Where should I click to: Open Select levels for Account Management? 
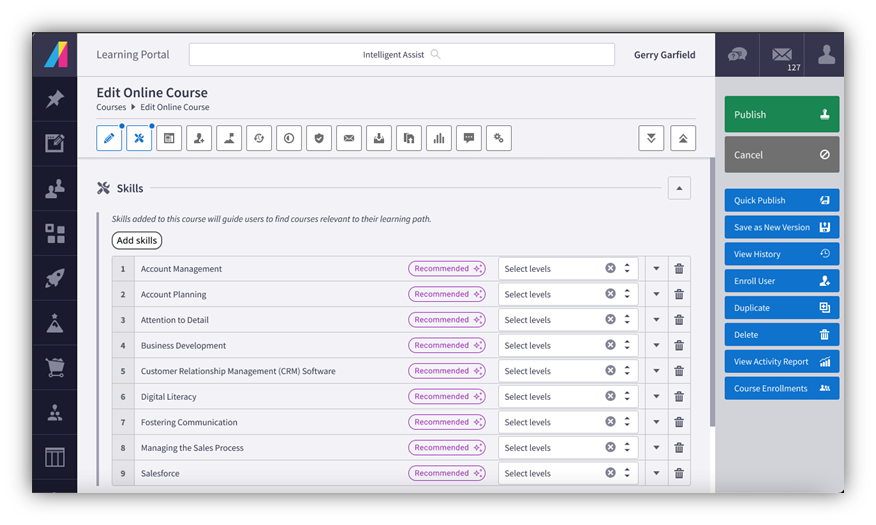coord(568,269)
